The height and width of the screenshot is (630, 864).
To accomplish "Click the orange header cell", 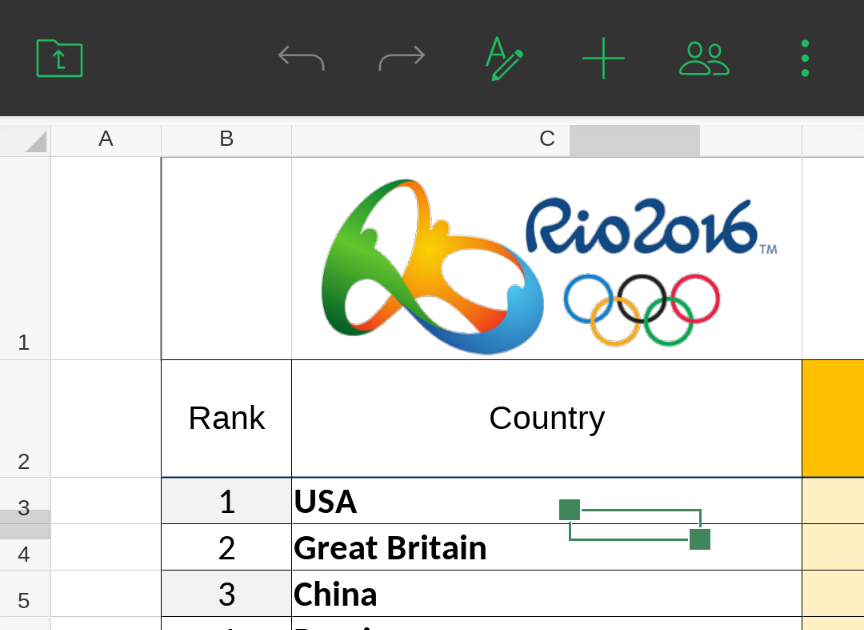I will 833,418.
